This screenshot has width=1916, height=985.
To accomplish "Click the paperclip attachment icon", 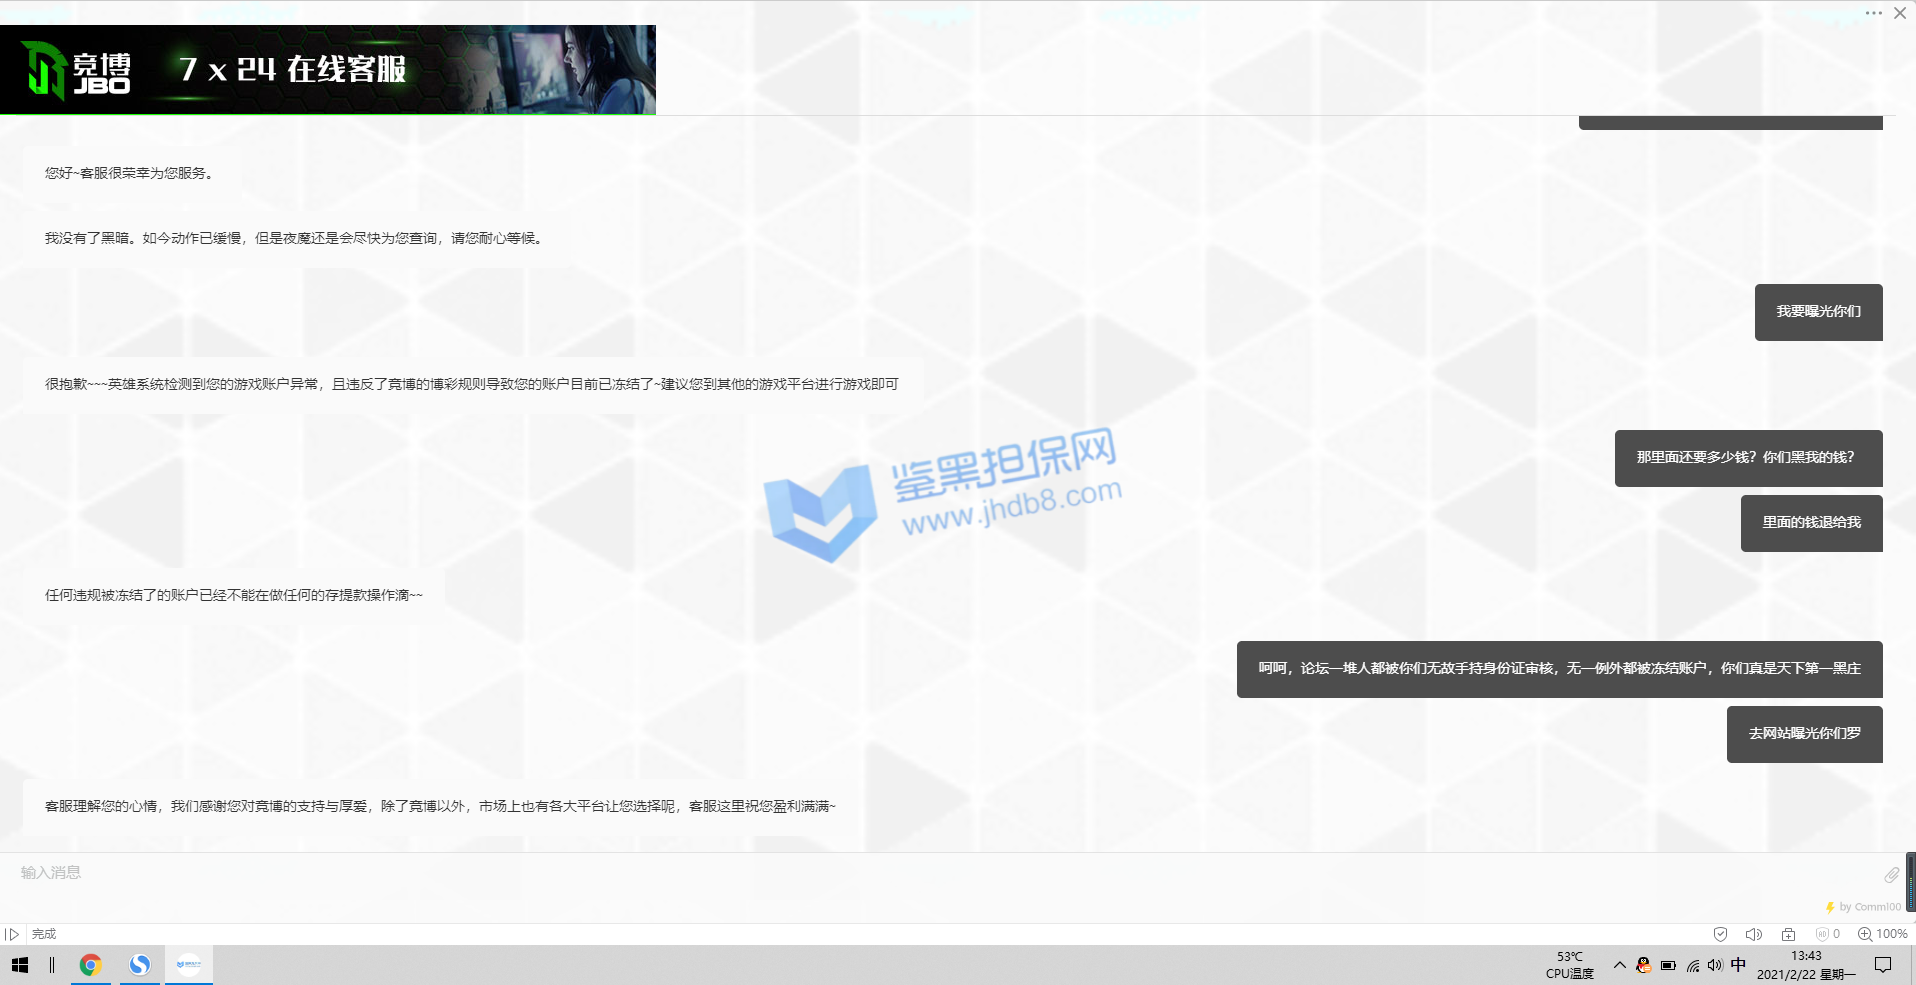I will click(x=1891, y=875).
